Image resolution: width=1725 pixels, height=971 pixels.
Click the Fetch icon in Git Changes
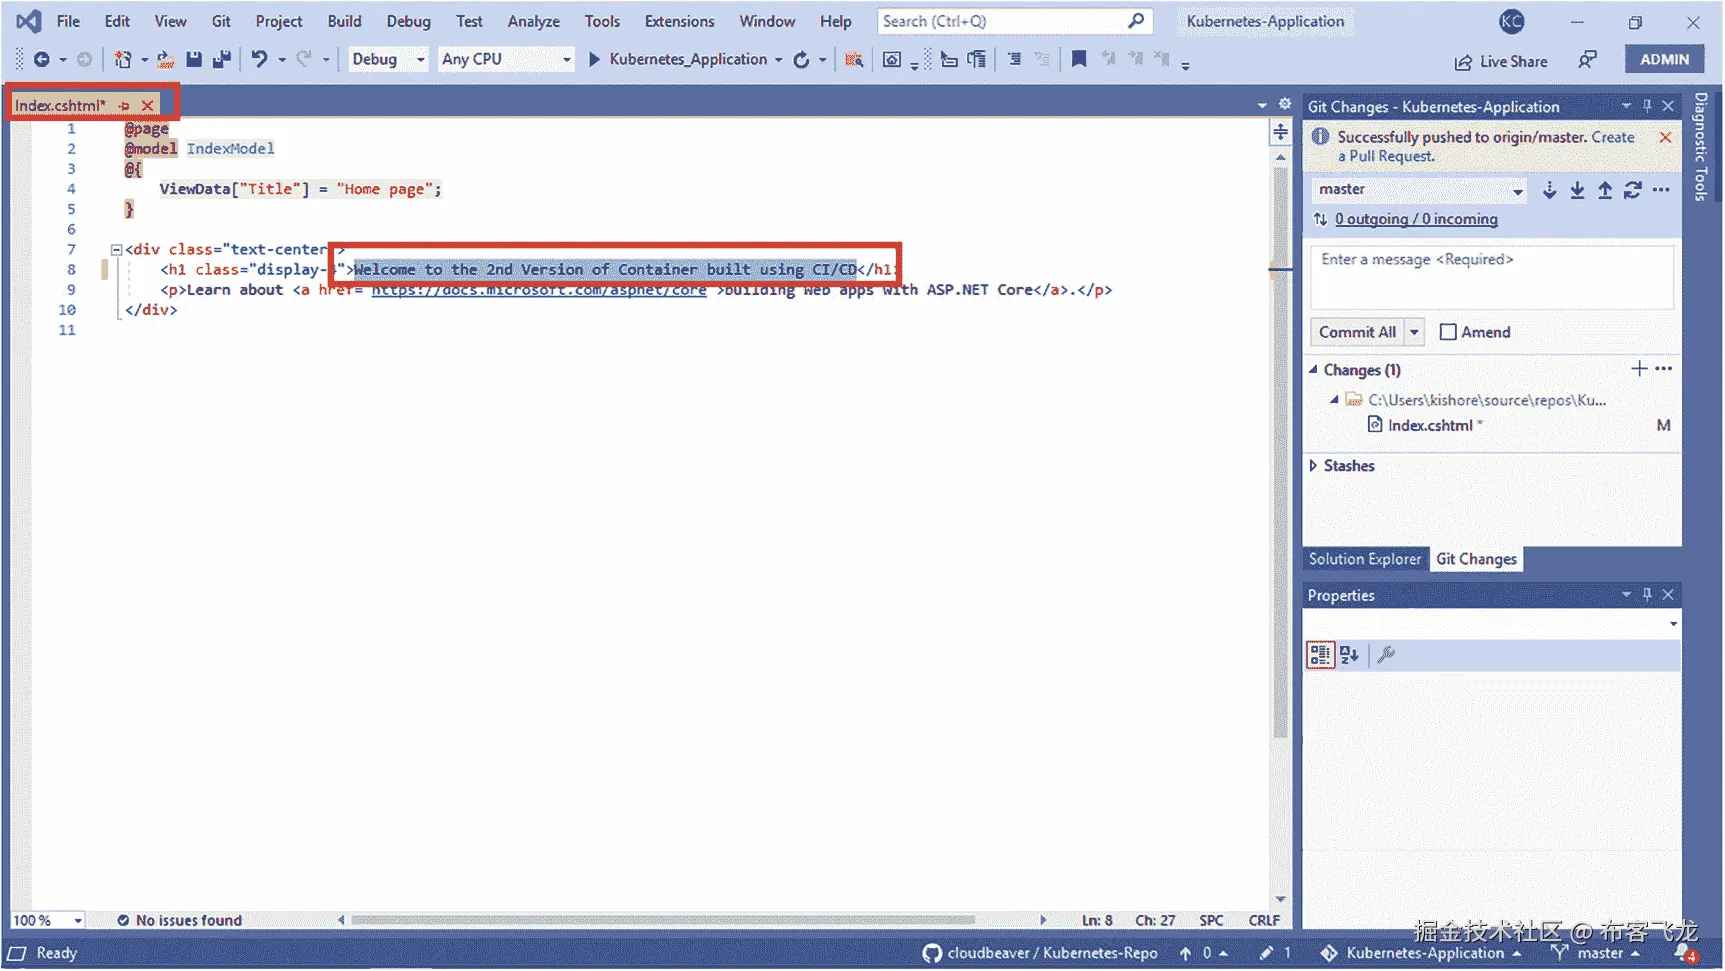[1549, 190]
